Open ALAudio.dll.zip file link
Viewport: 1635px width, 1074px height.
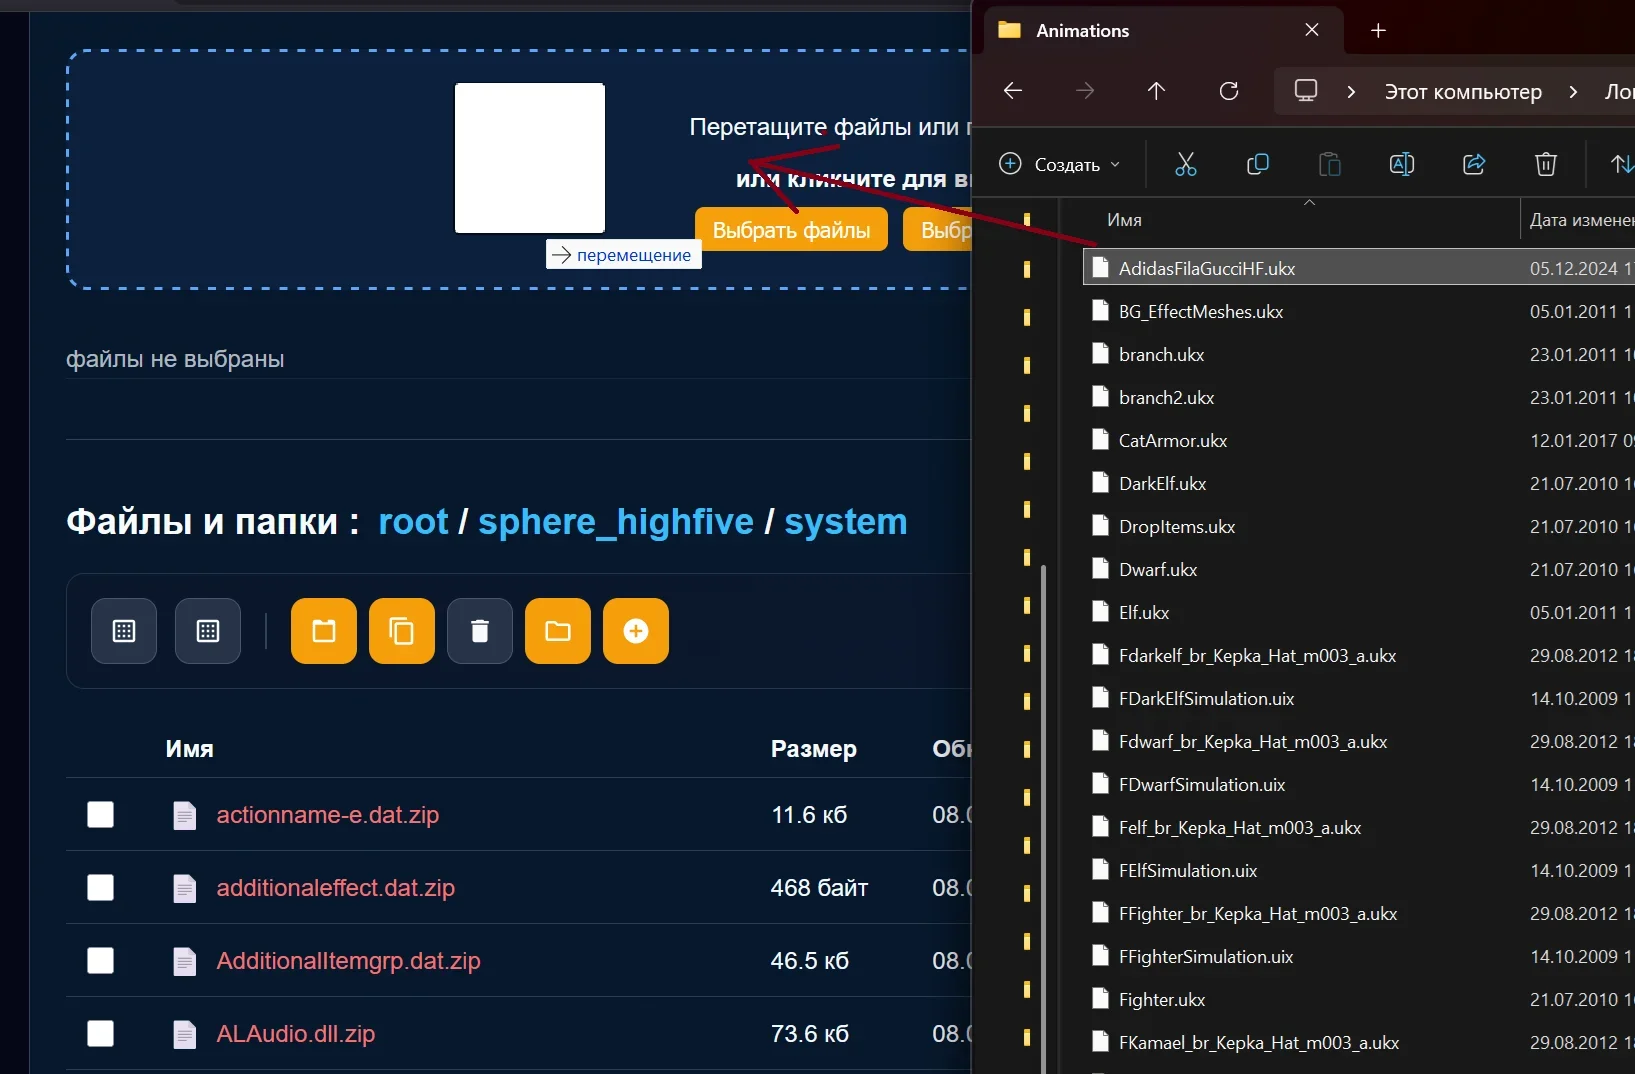pyautogui.click(x=296, y=1034)
